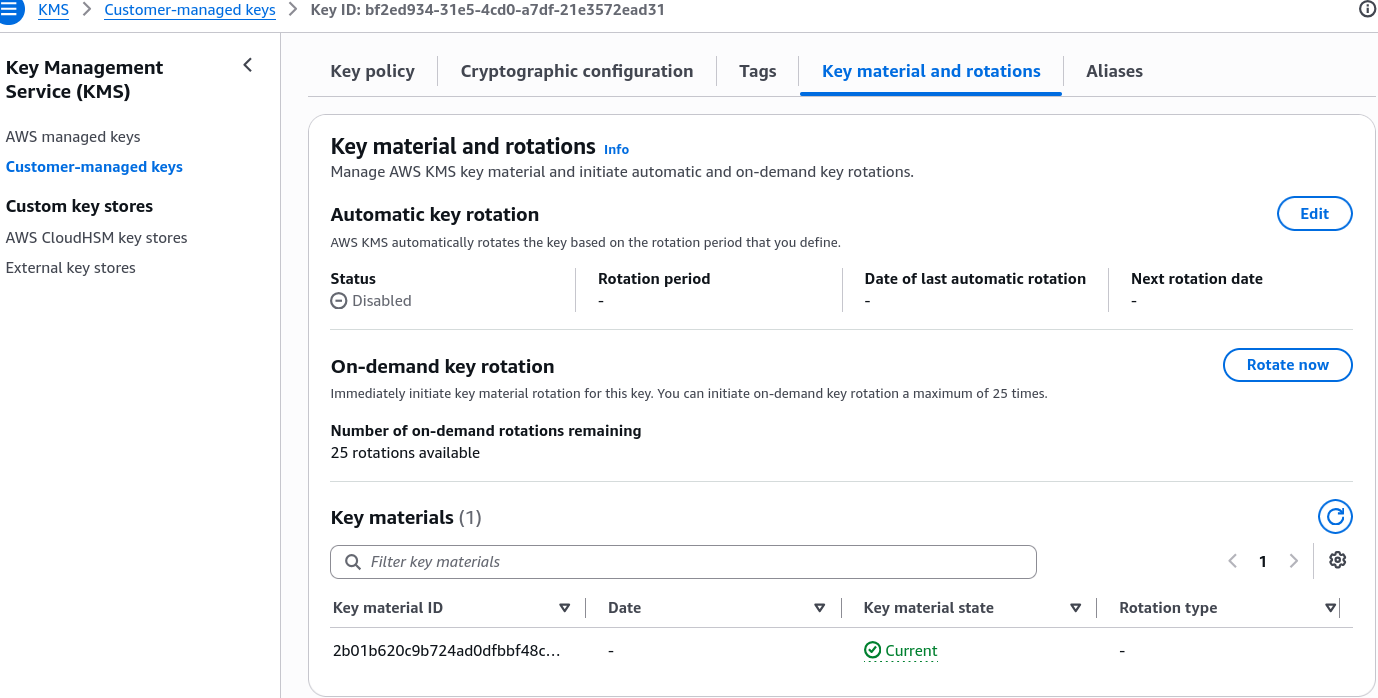The width and height of the screenshot is (1378, 698).
Task: Click the Custom key stores sidebar heading
Action: tap(79, 206)
